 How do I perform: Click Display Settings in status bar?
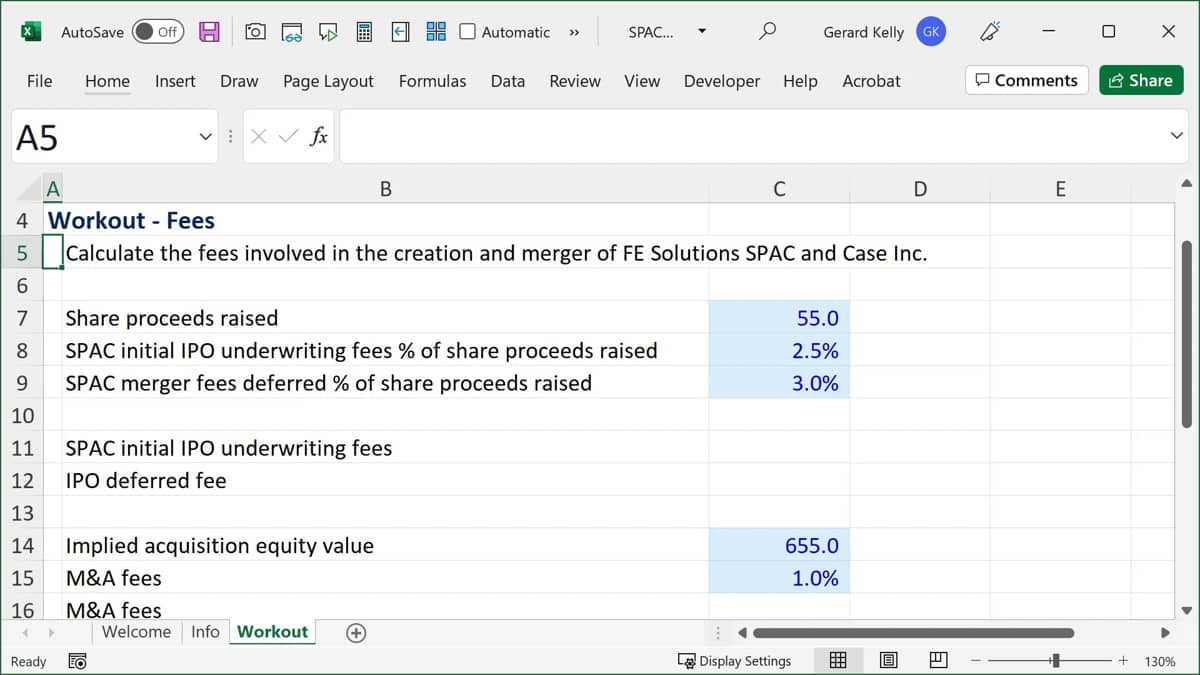coord(734,661)
